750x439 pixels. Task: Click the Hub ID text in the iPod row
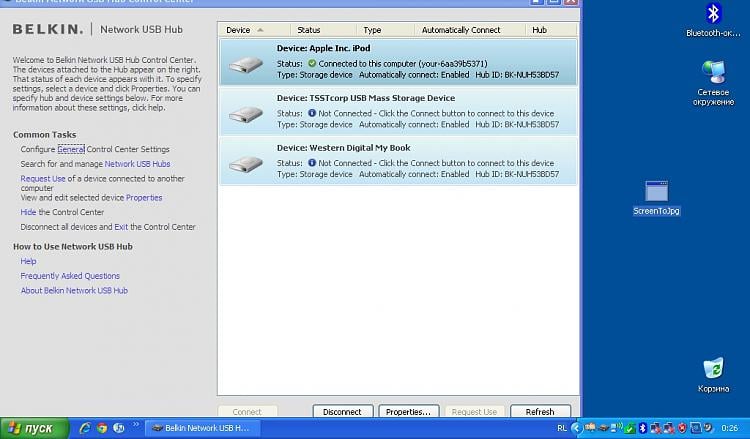(x=517, y=75)
